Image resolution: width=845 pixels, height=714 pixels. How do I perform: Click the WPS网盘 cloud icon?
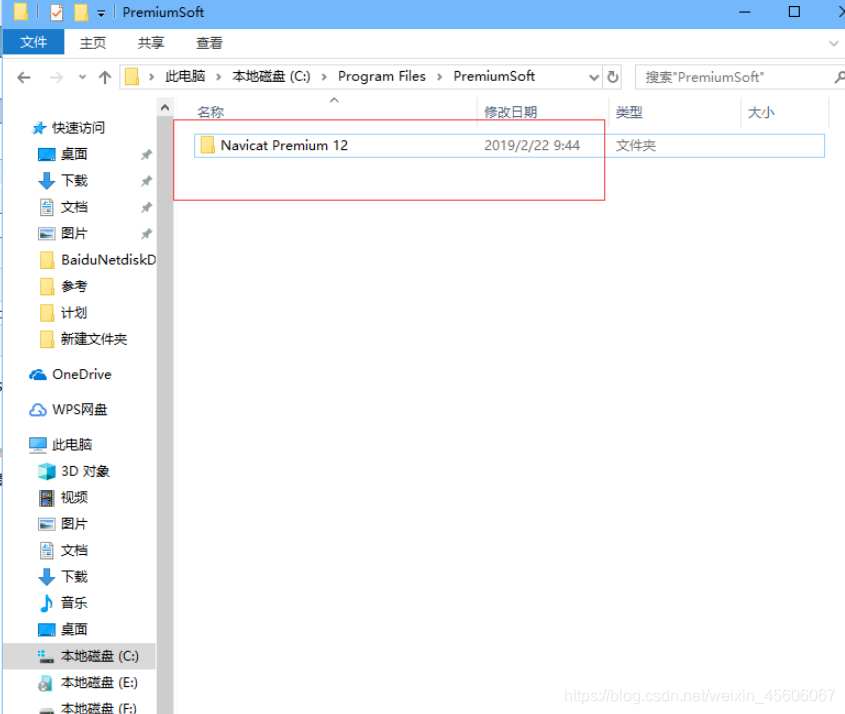point(38,410)
